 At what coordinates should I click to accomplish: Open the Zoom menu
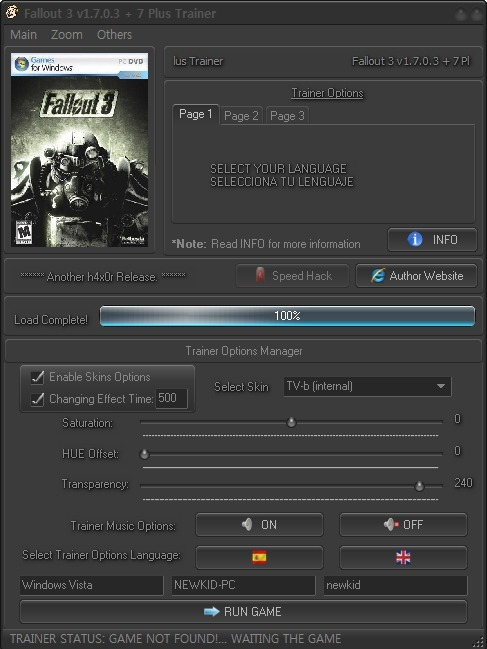tap(67, 34)
